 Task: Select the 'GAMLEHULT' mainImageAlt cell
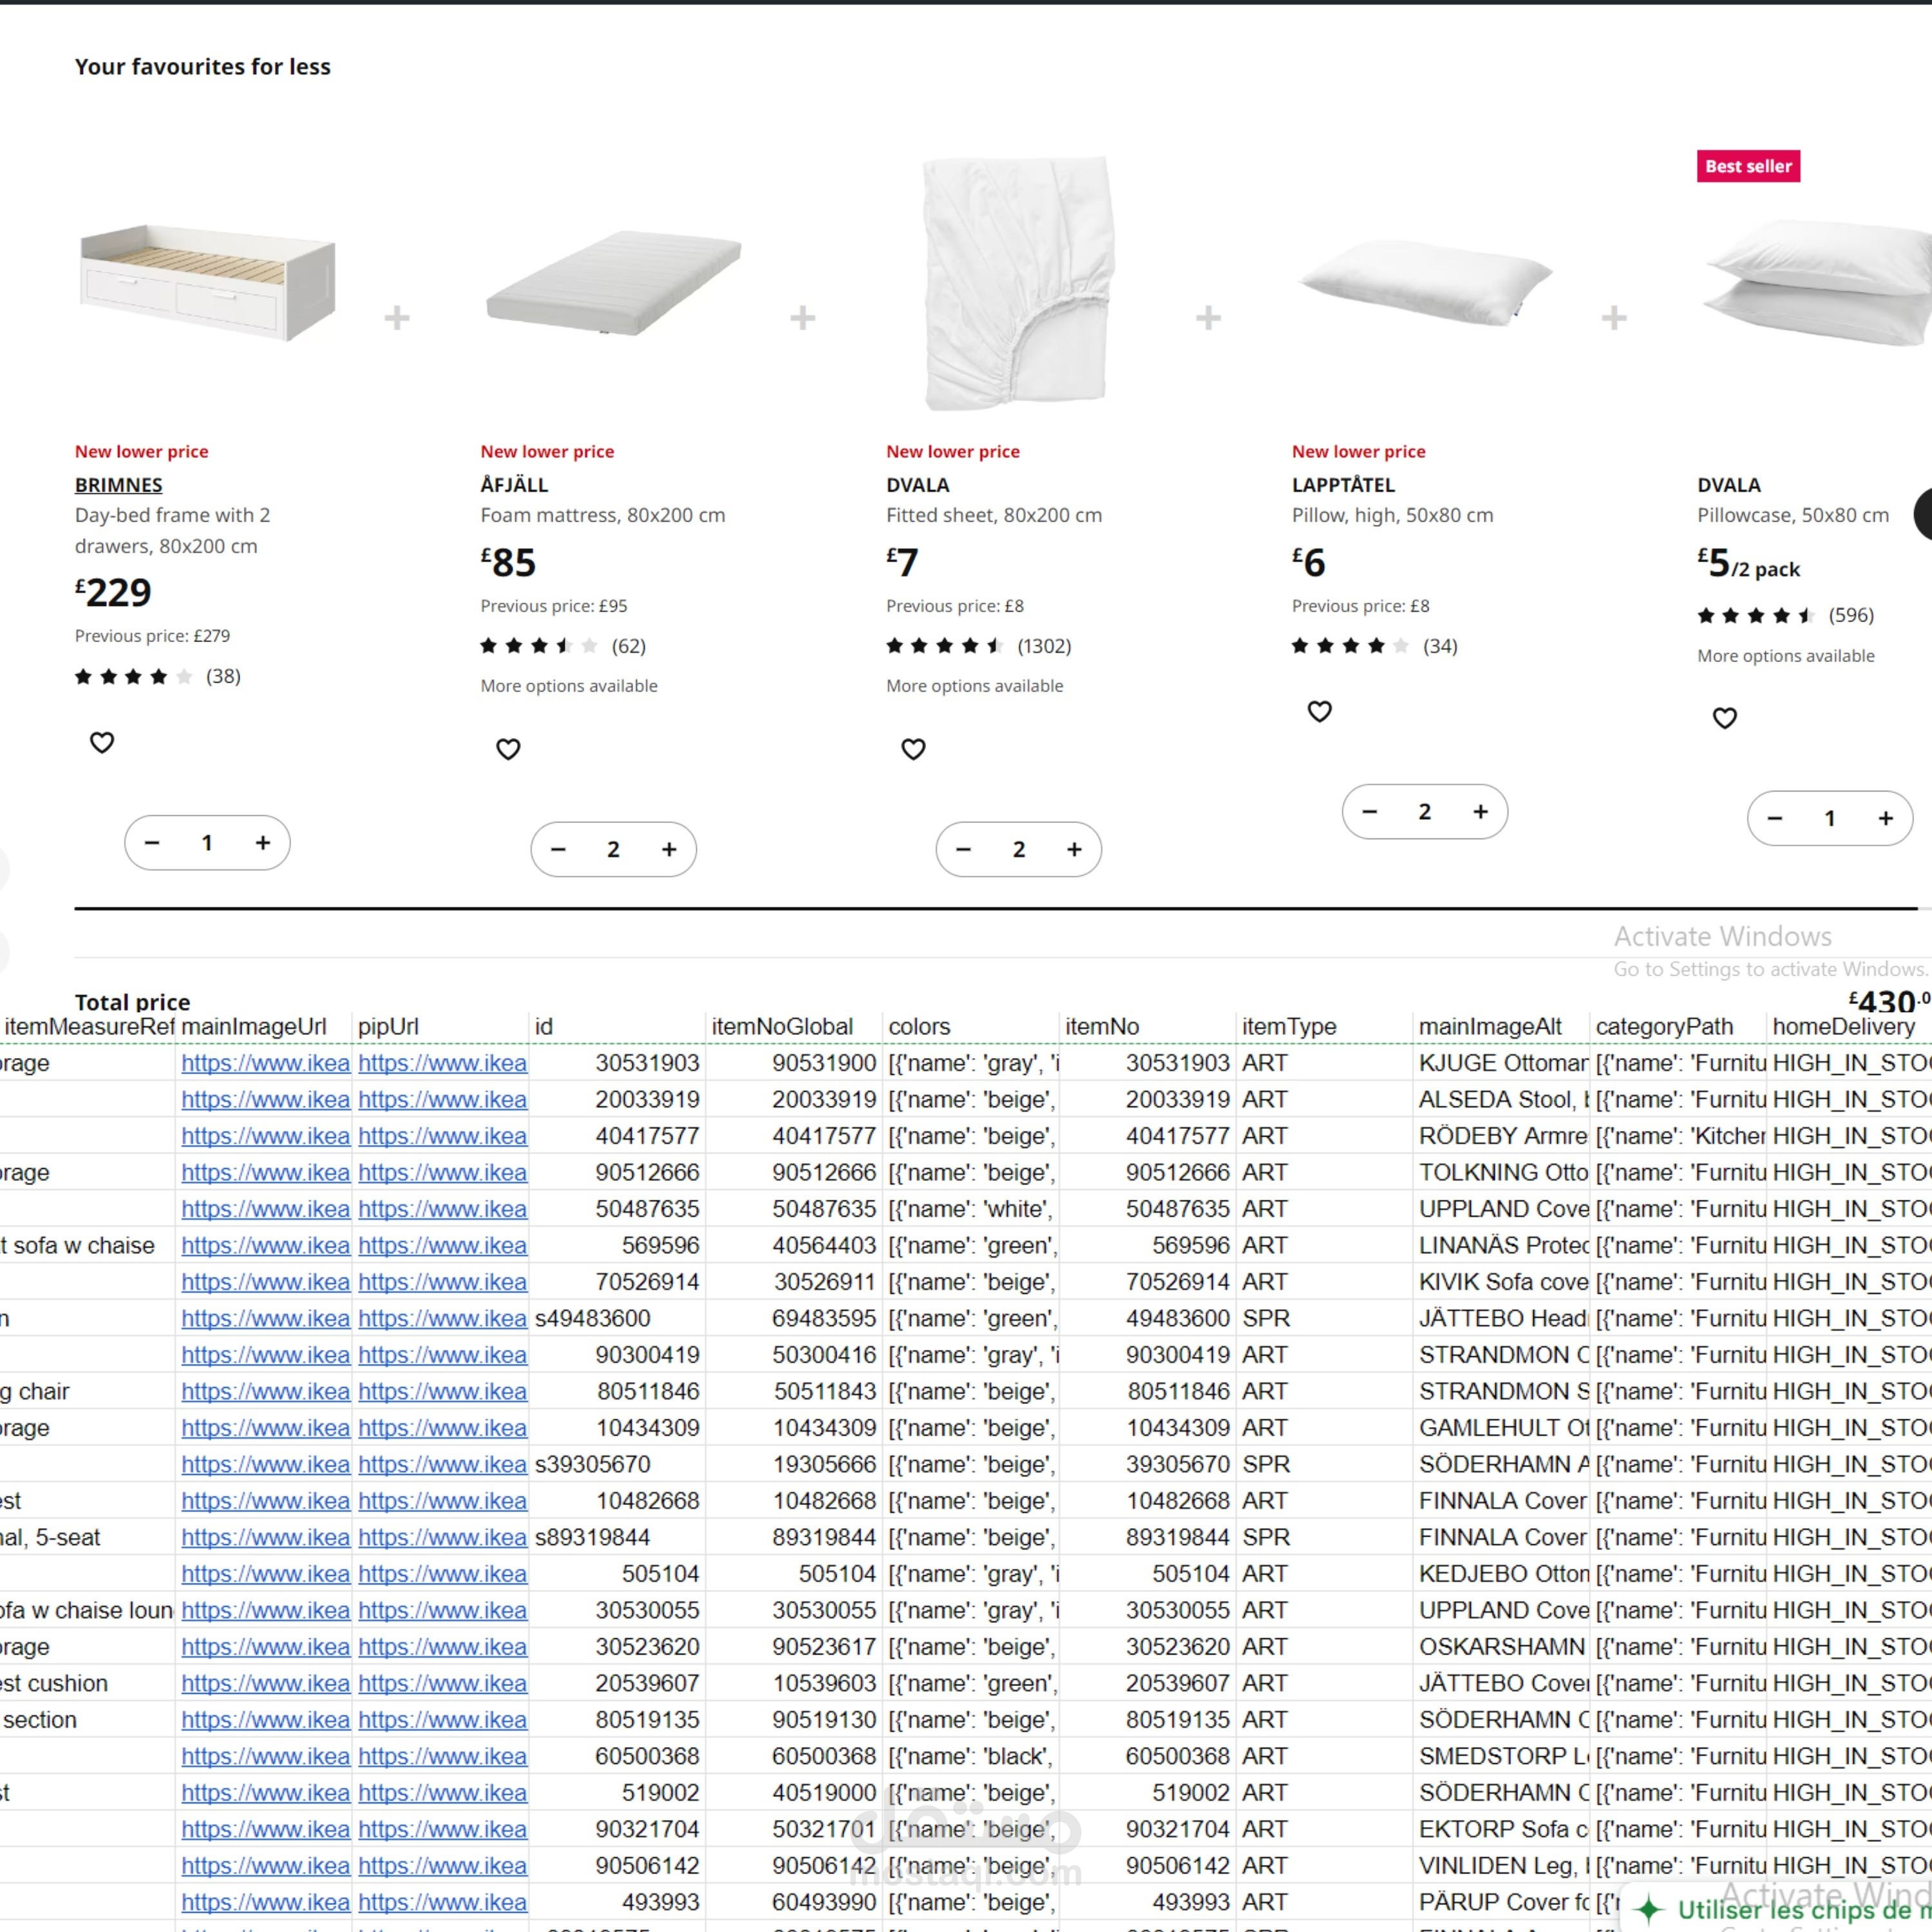[1503, 1428]
